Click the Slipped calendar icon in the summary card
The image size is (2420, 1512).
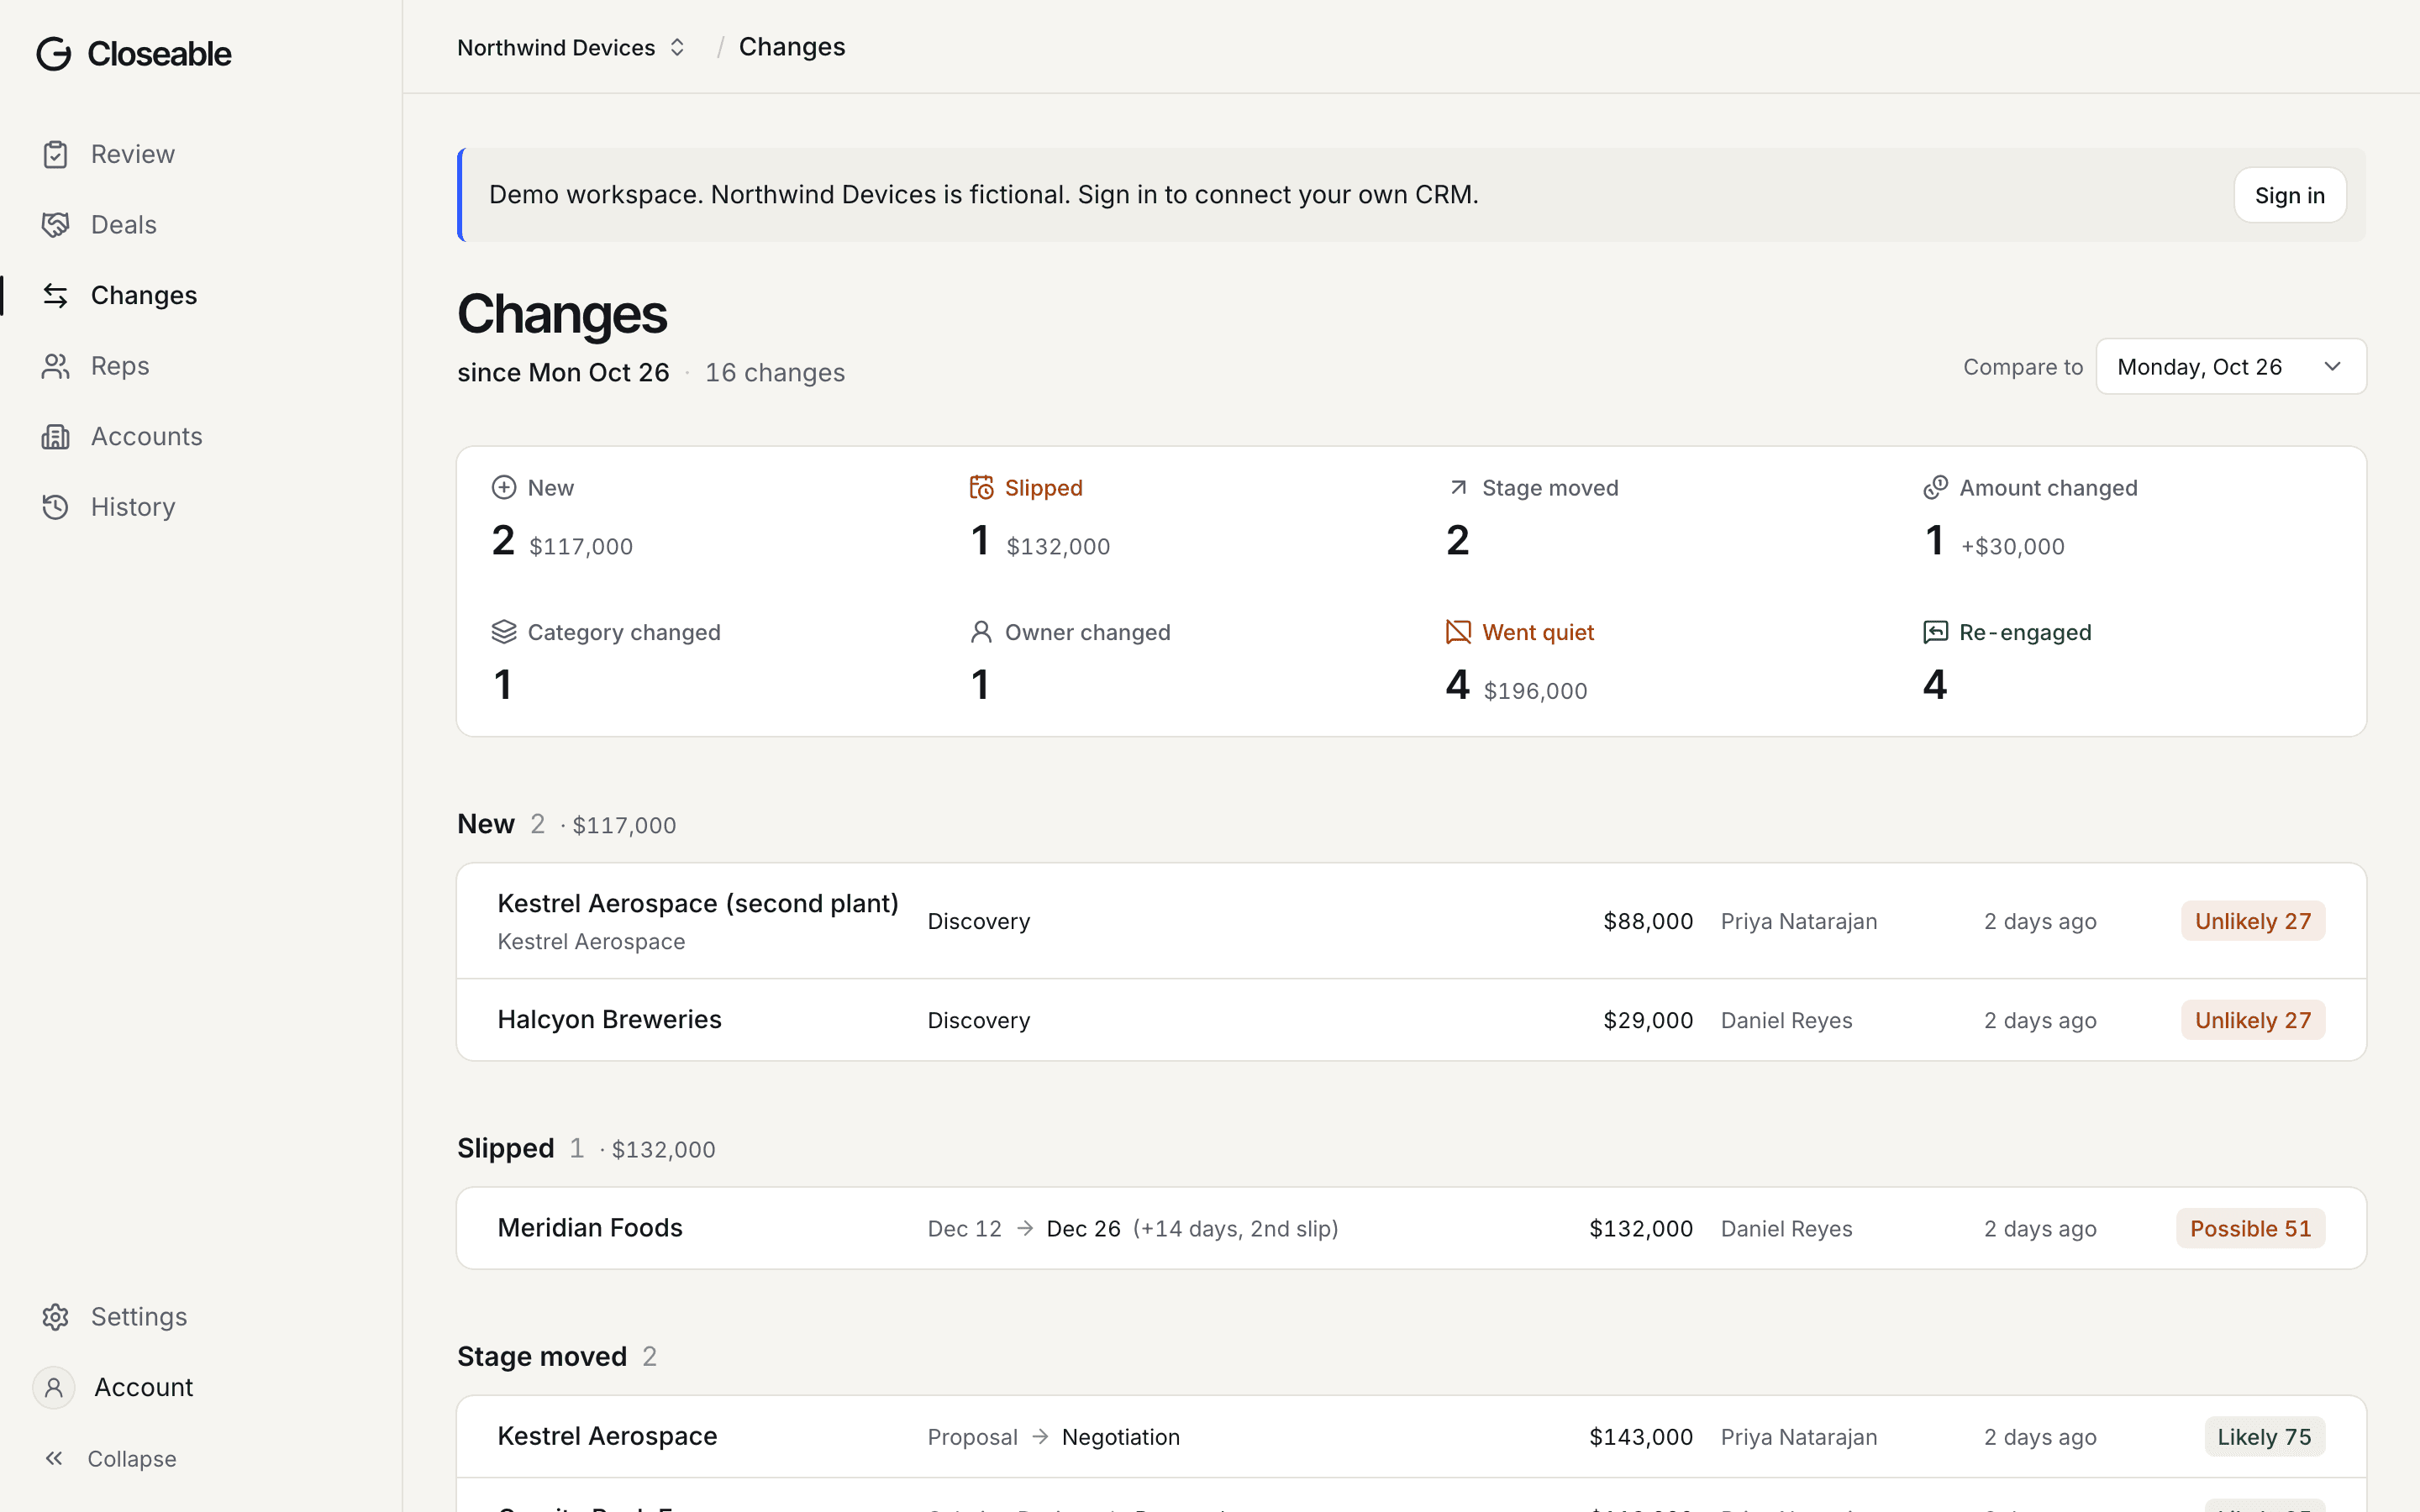point(981,487)
